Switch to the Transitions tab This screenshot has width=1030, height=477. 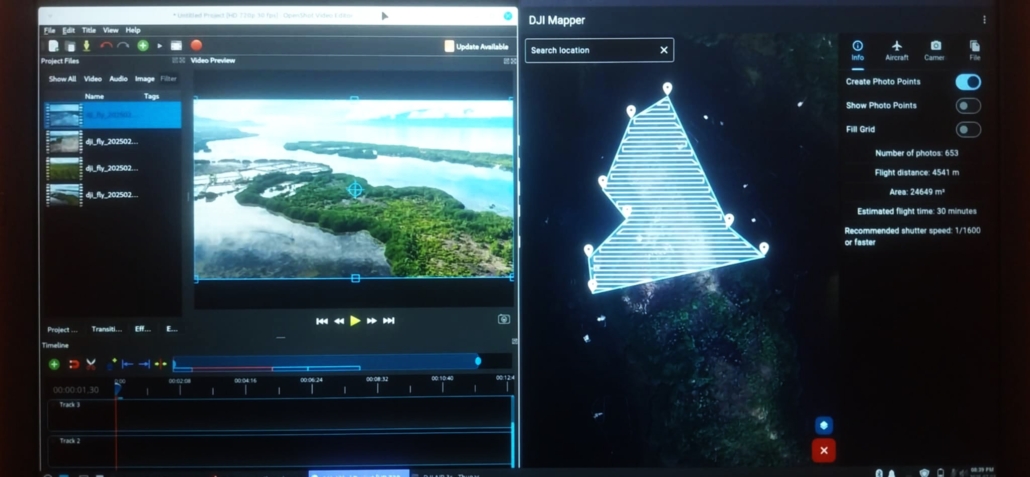106,329
